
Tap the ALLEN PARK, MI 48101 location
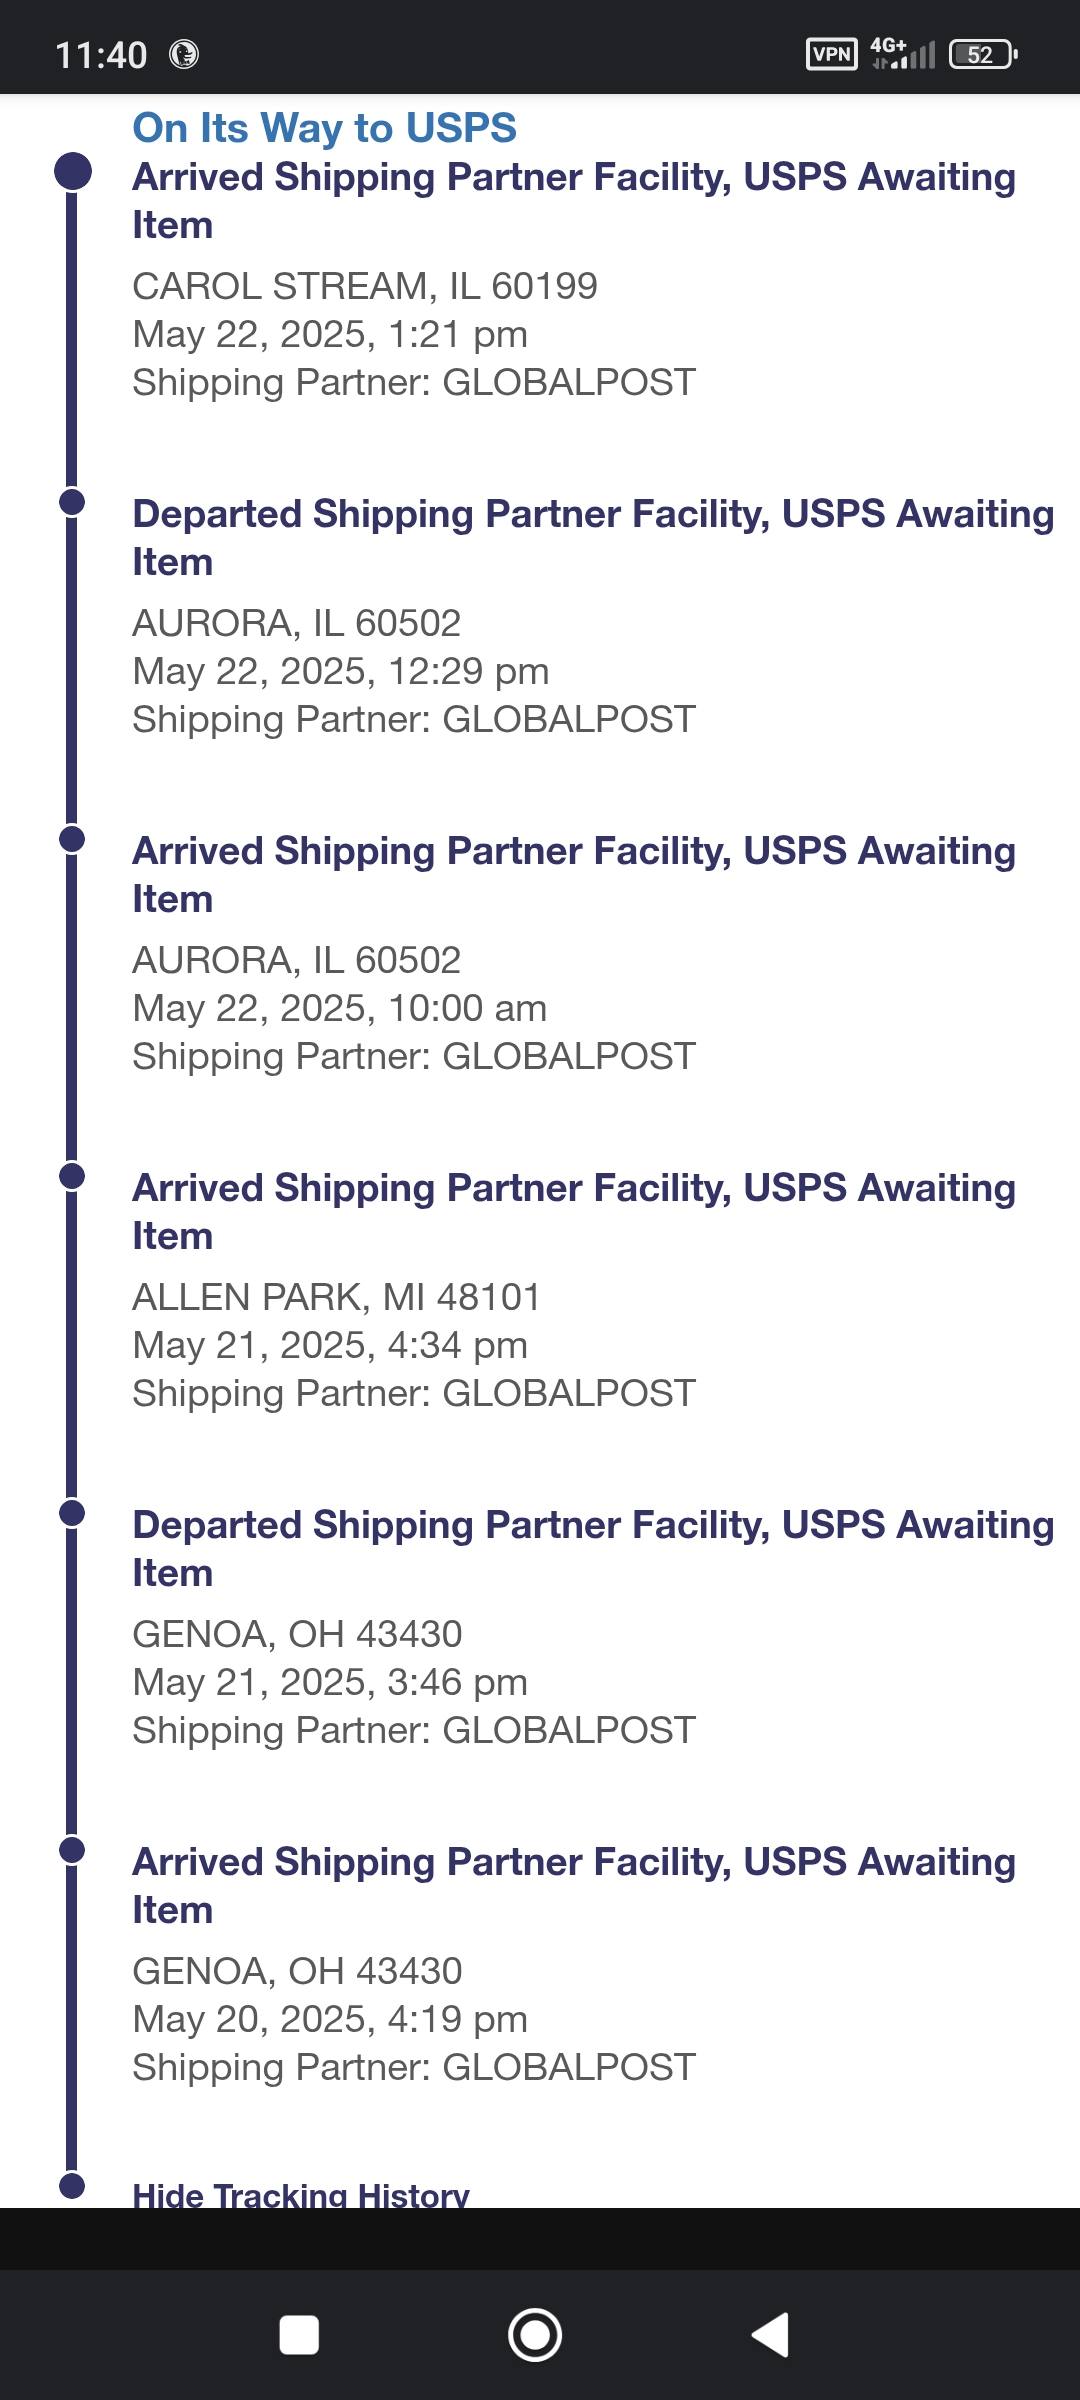(x=337, y=1297)
